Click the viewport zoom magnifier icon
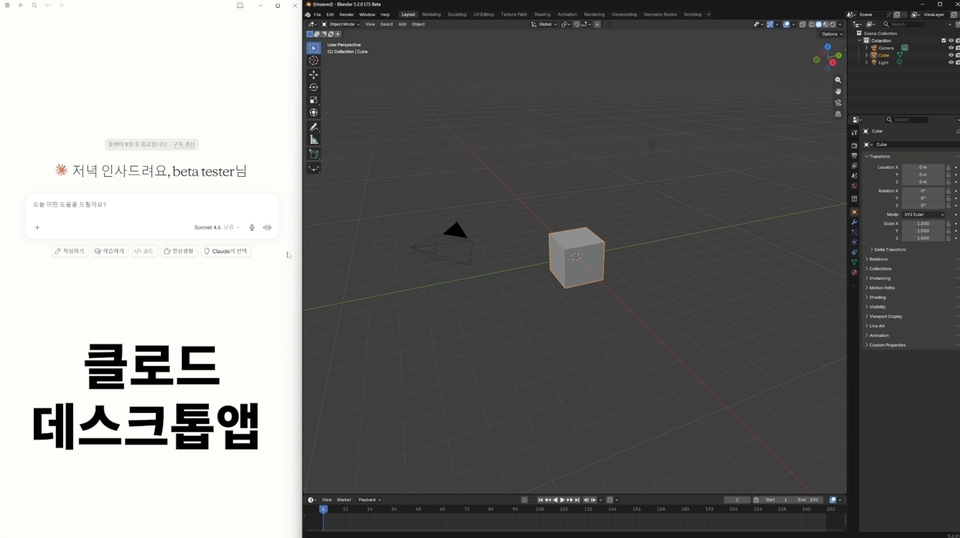 pyautogui.click(x=838, y=80)
